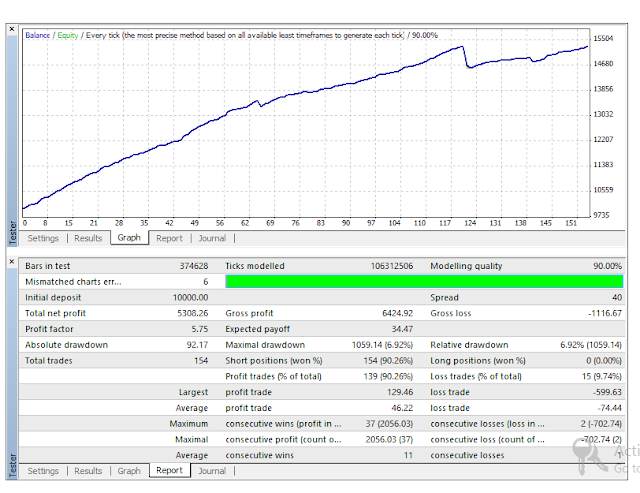Click Mismatched charts errors value 6
This screenshot has height=493, width=640.
[x=206, y=282]
